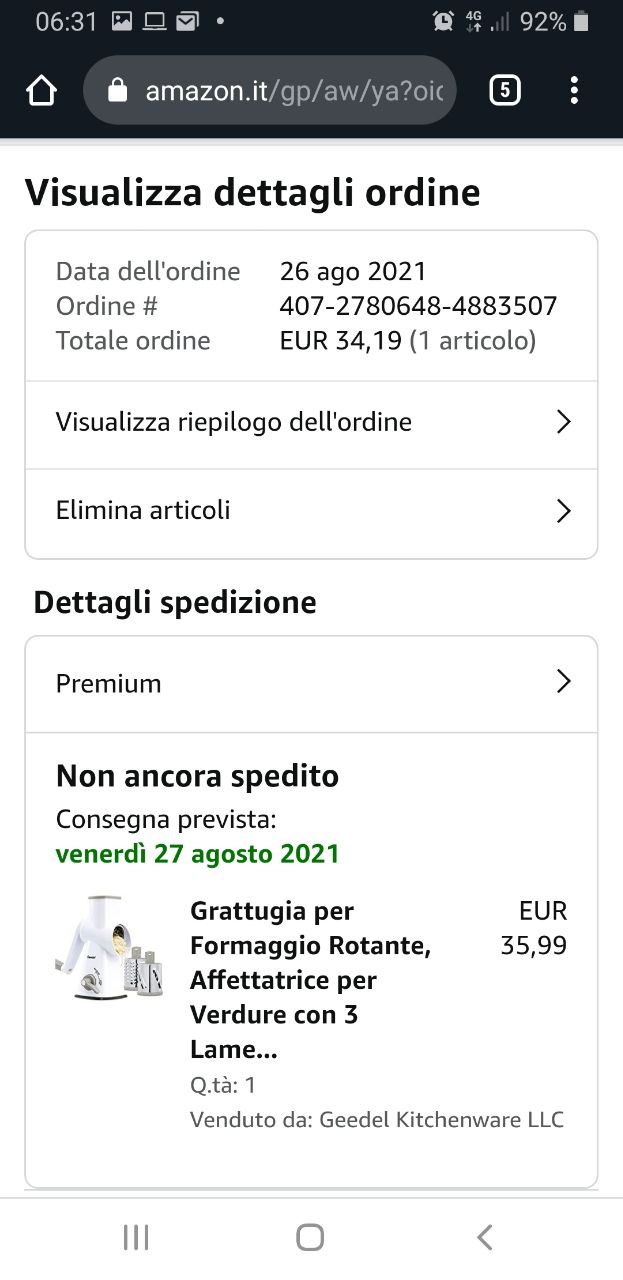
Task: Tap the alarm icon in status bar
Action: (443, 21)
